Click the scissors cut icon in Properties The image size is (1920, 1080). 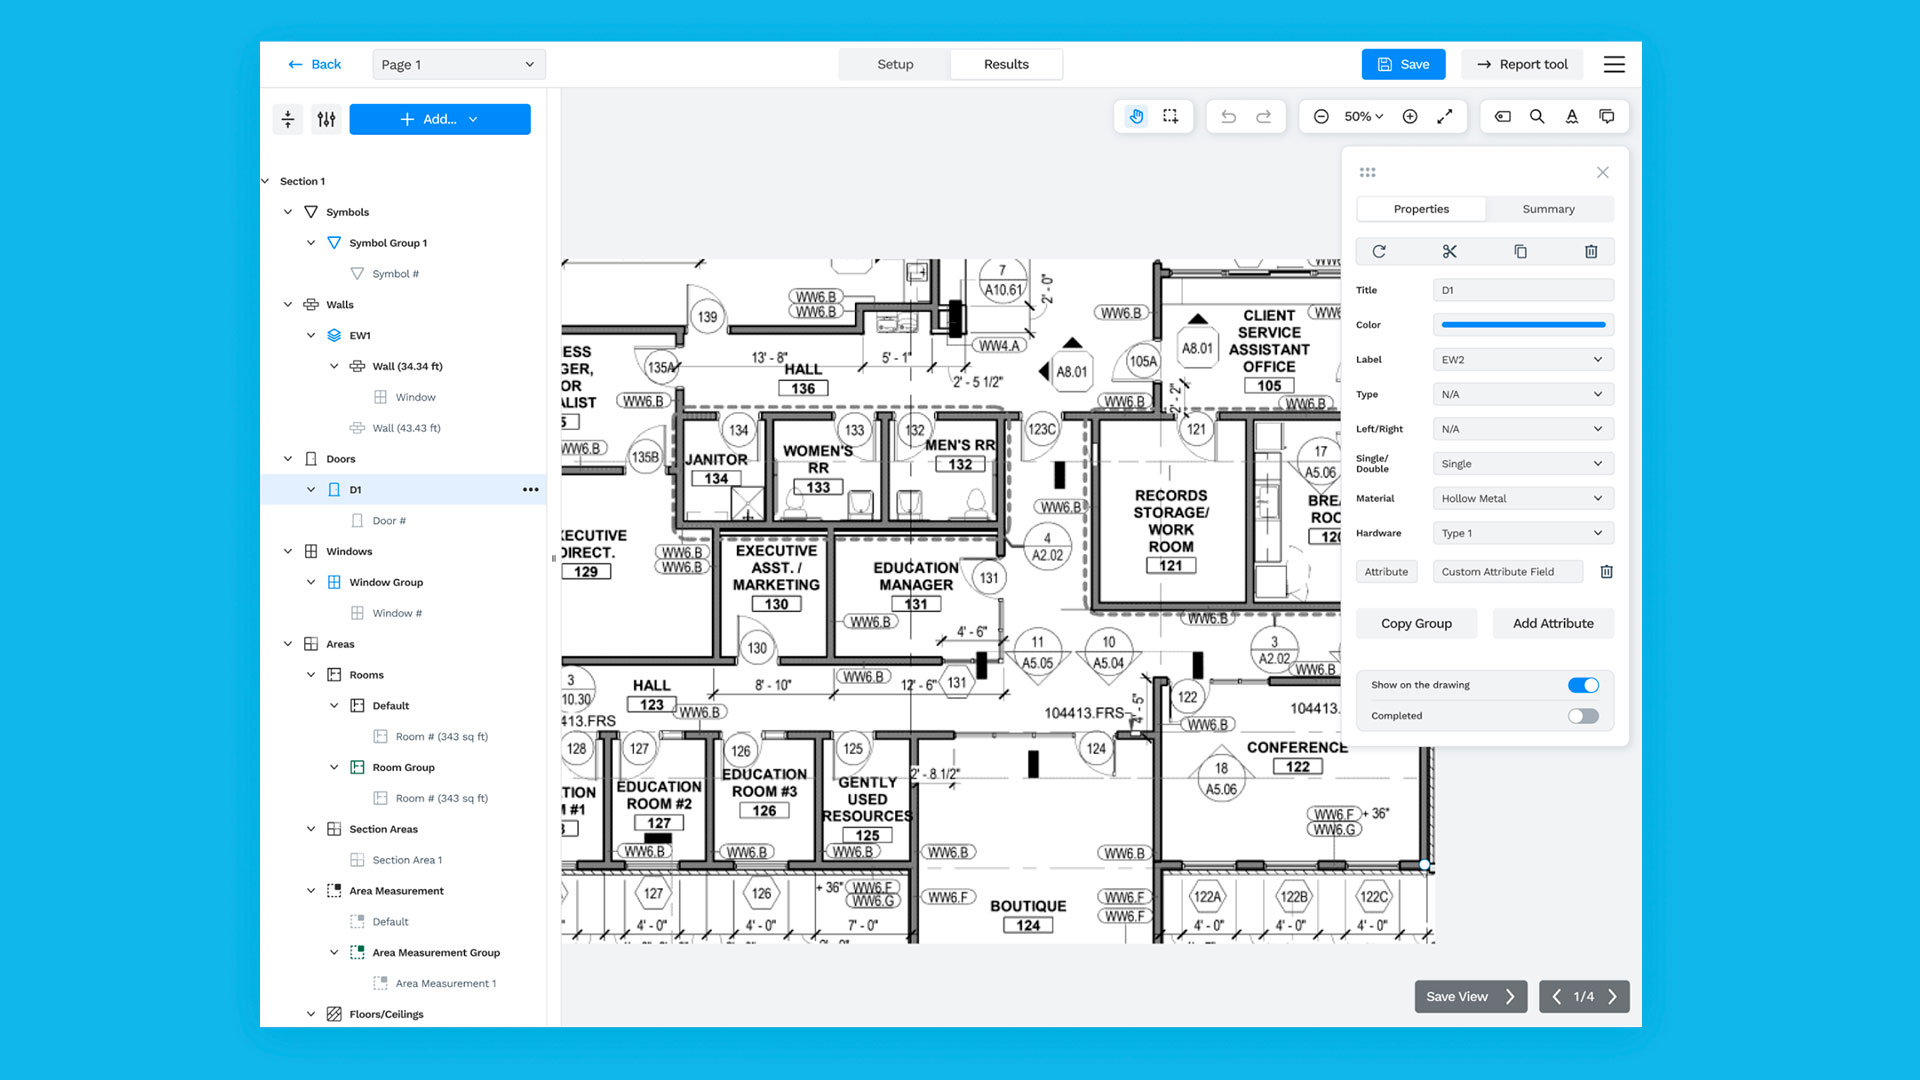1450,252
